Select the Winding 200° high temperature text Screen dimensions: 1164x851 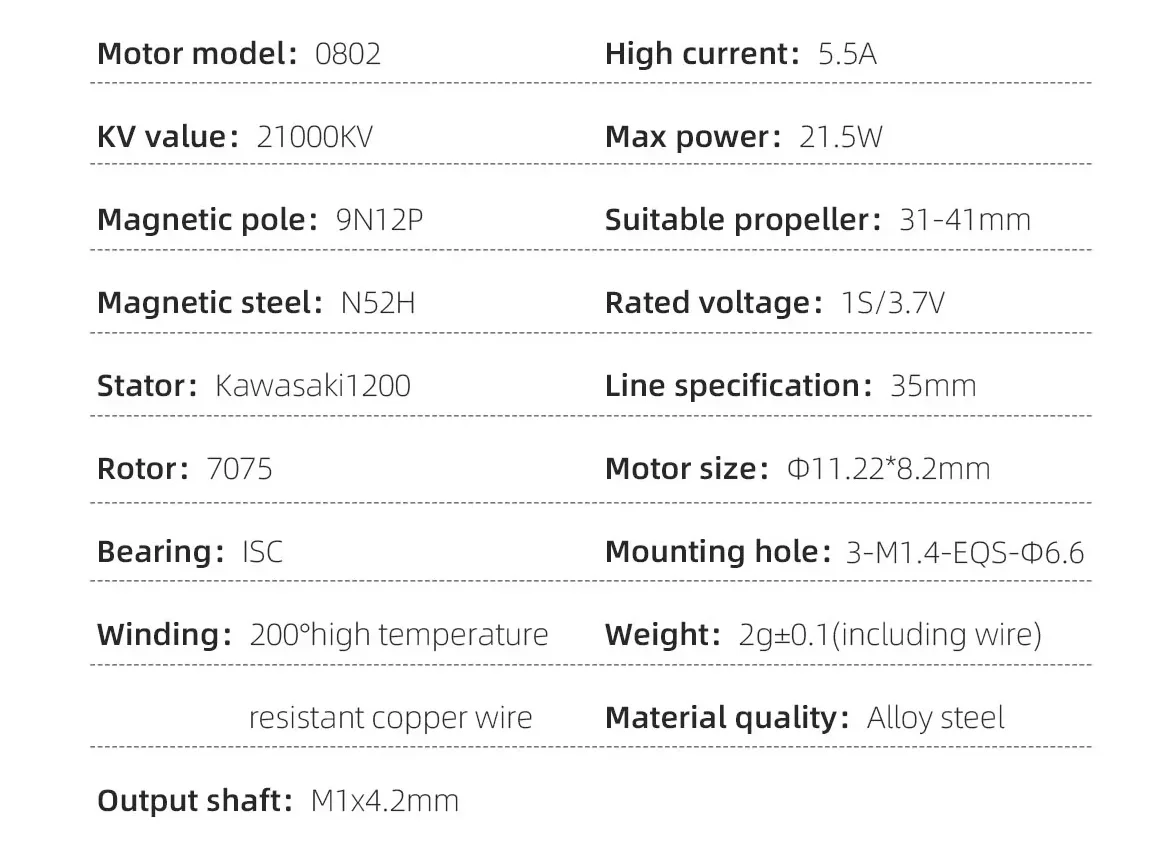pos(322,636)
